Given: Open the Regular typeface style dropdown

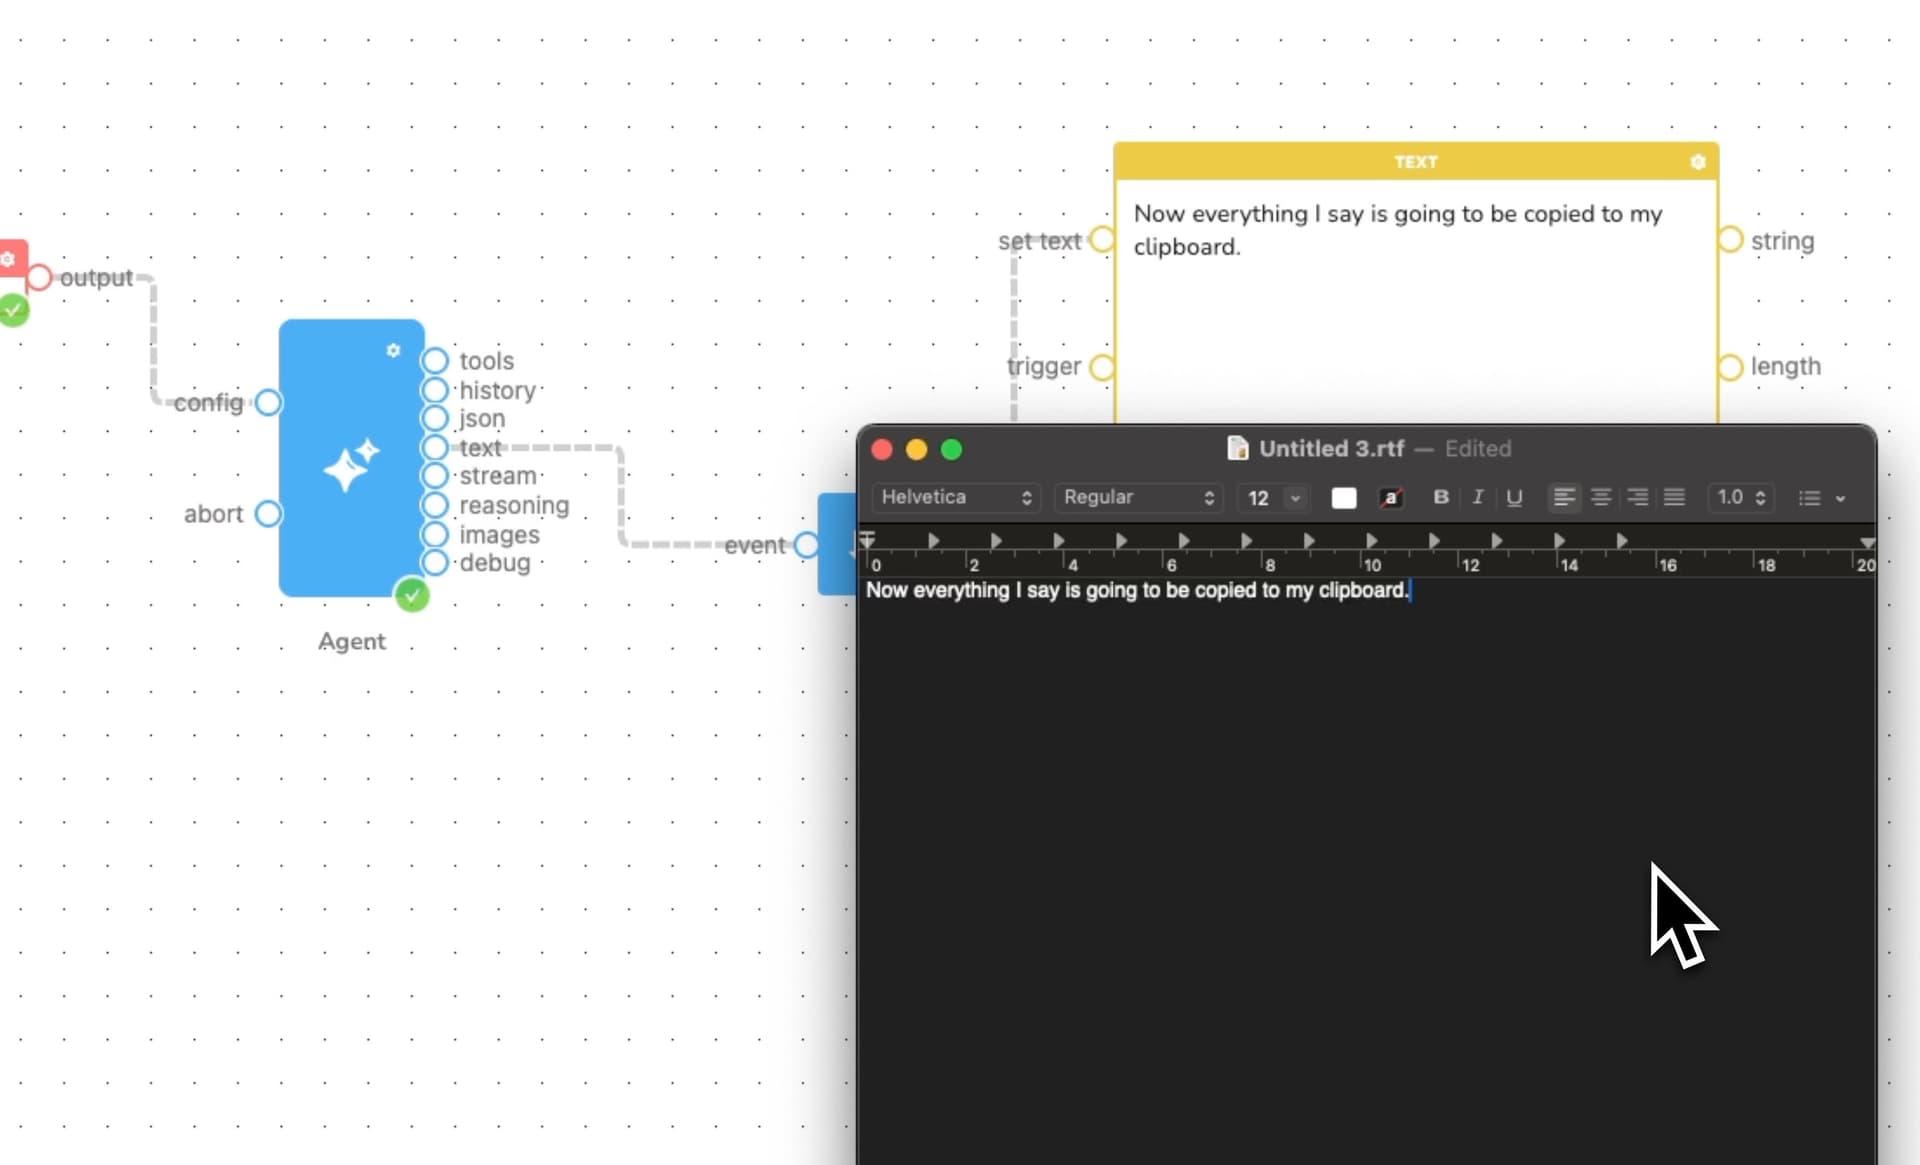Looking at the screenshot, I should pyautogui.click(x=1138, y=497).
